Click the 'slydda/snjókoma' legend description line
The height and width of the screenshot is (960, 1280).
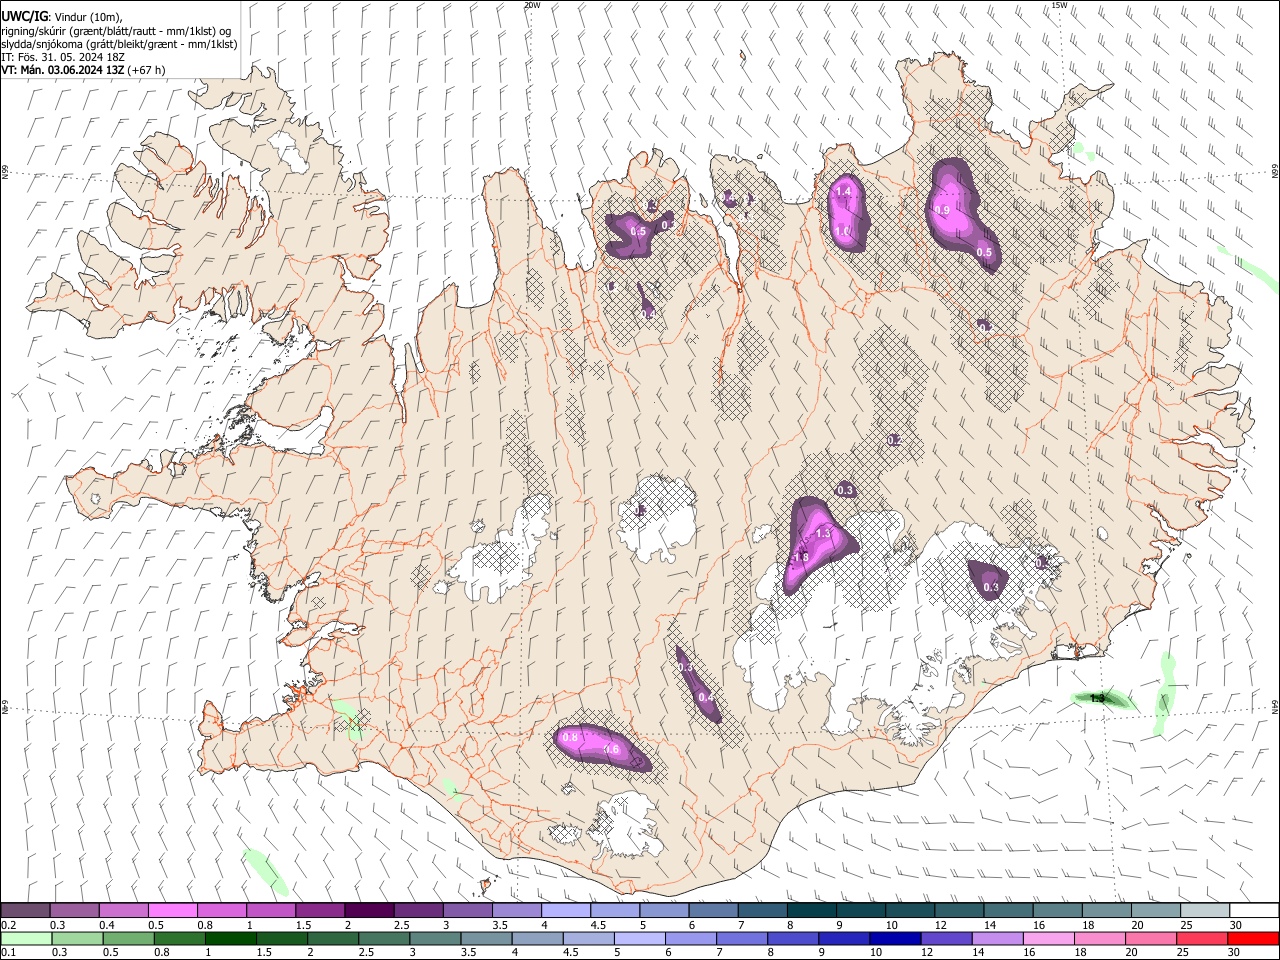(119, 44)
